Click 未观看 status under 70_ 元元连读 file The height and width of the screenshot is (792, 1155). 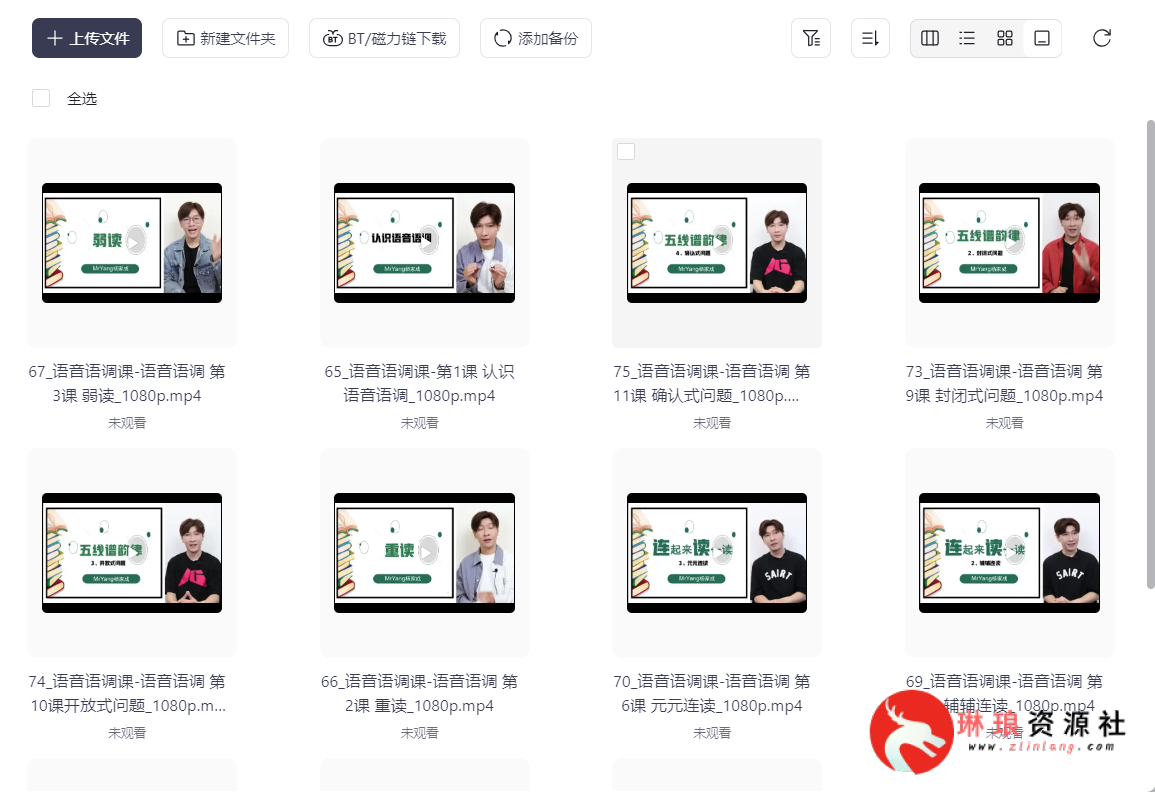712,733
